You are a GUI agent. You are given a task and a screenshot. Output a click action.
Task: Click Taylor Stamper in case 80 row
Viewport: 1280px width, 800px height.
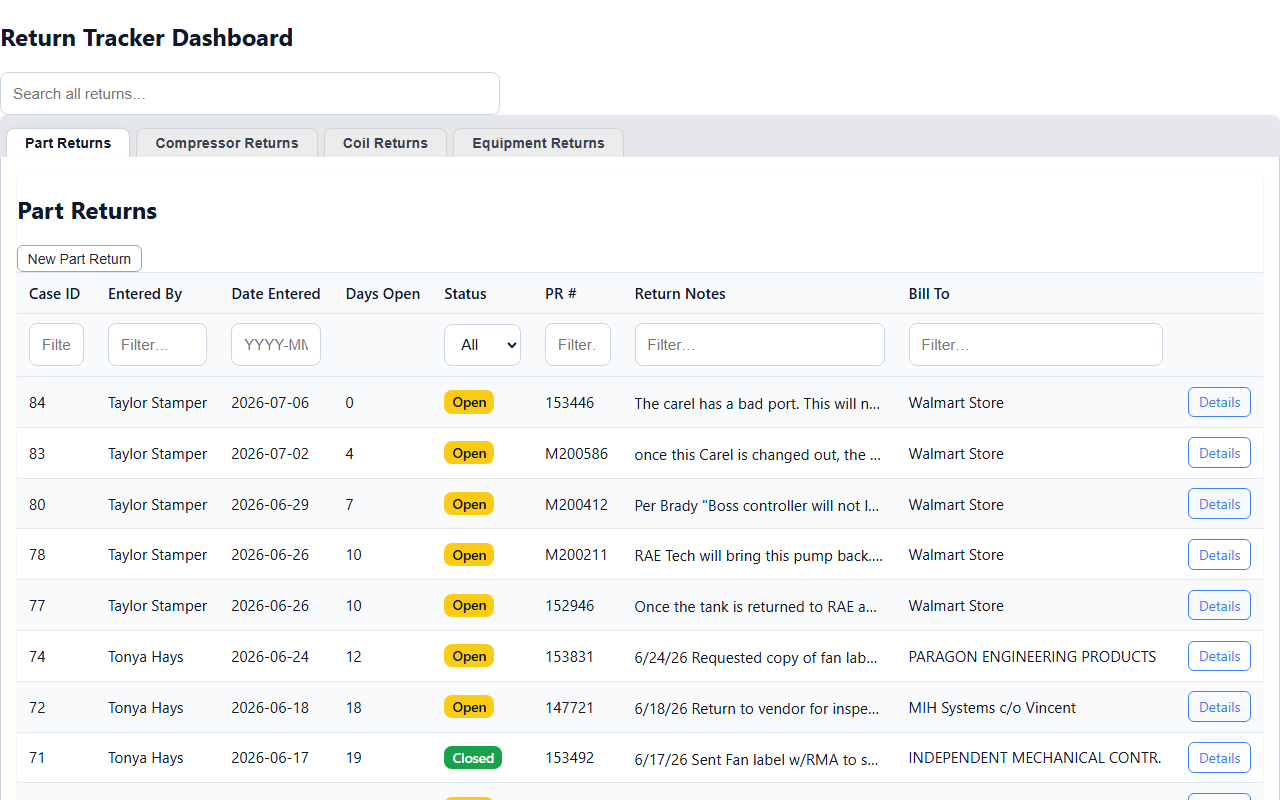158,505
